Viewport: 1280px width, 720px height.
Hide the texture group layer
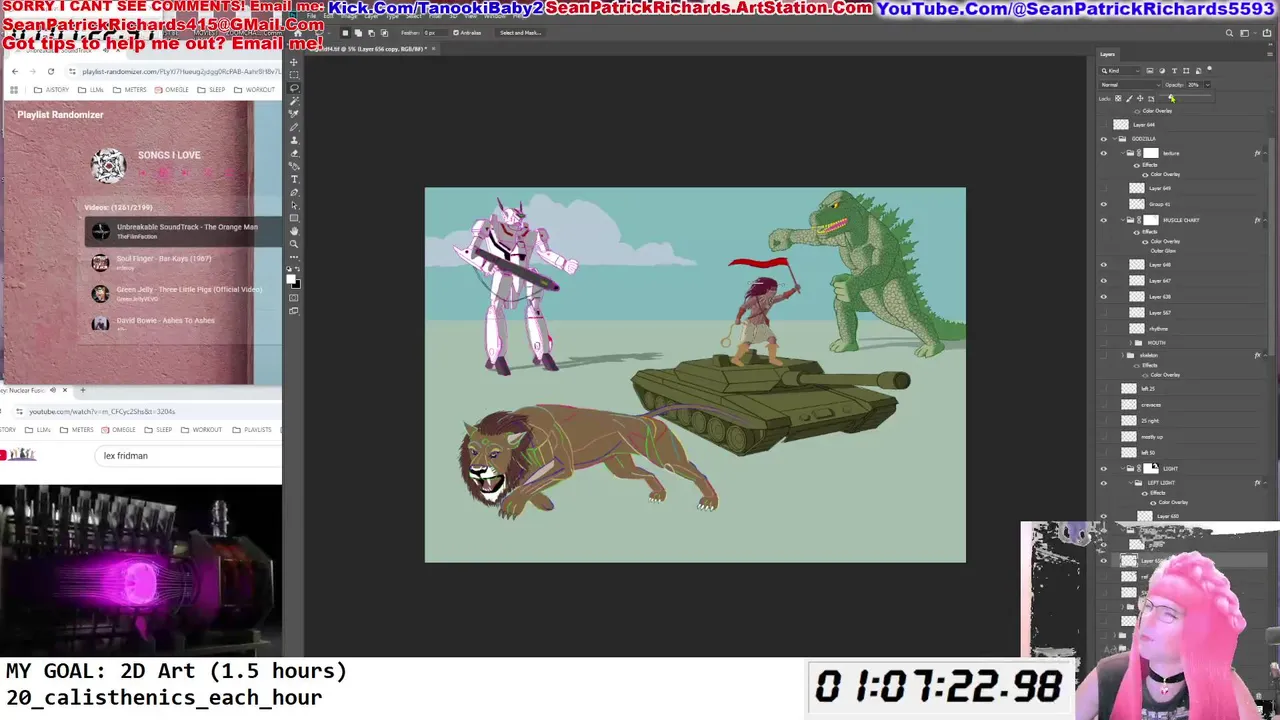click(x=1104, y=153)
